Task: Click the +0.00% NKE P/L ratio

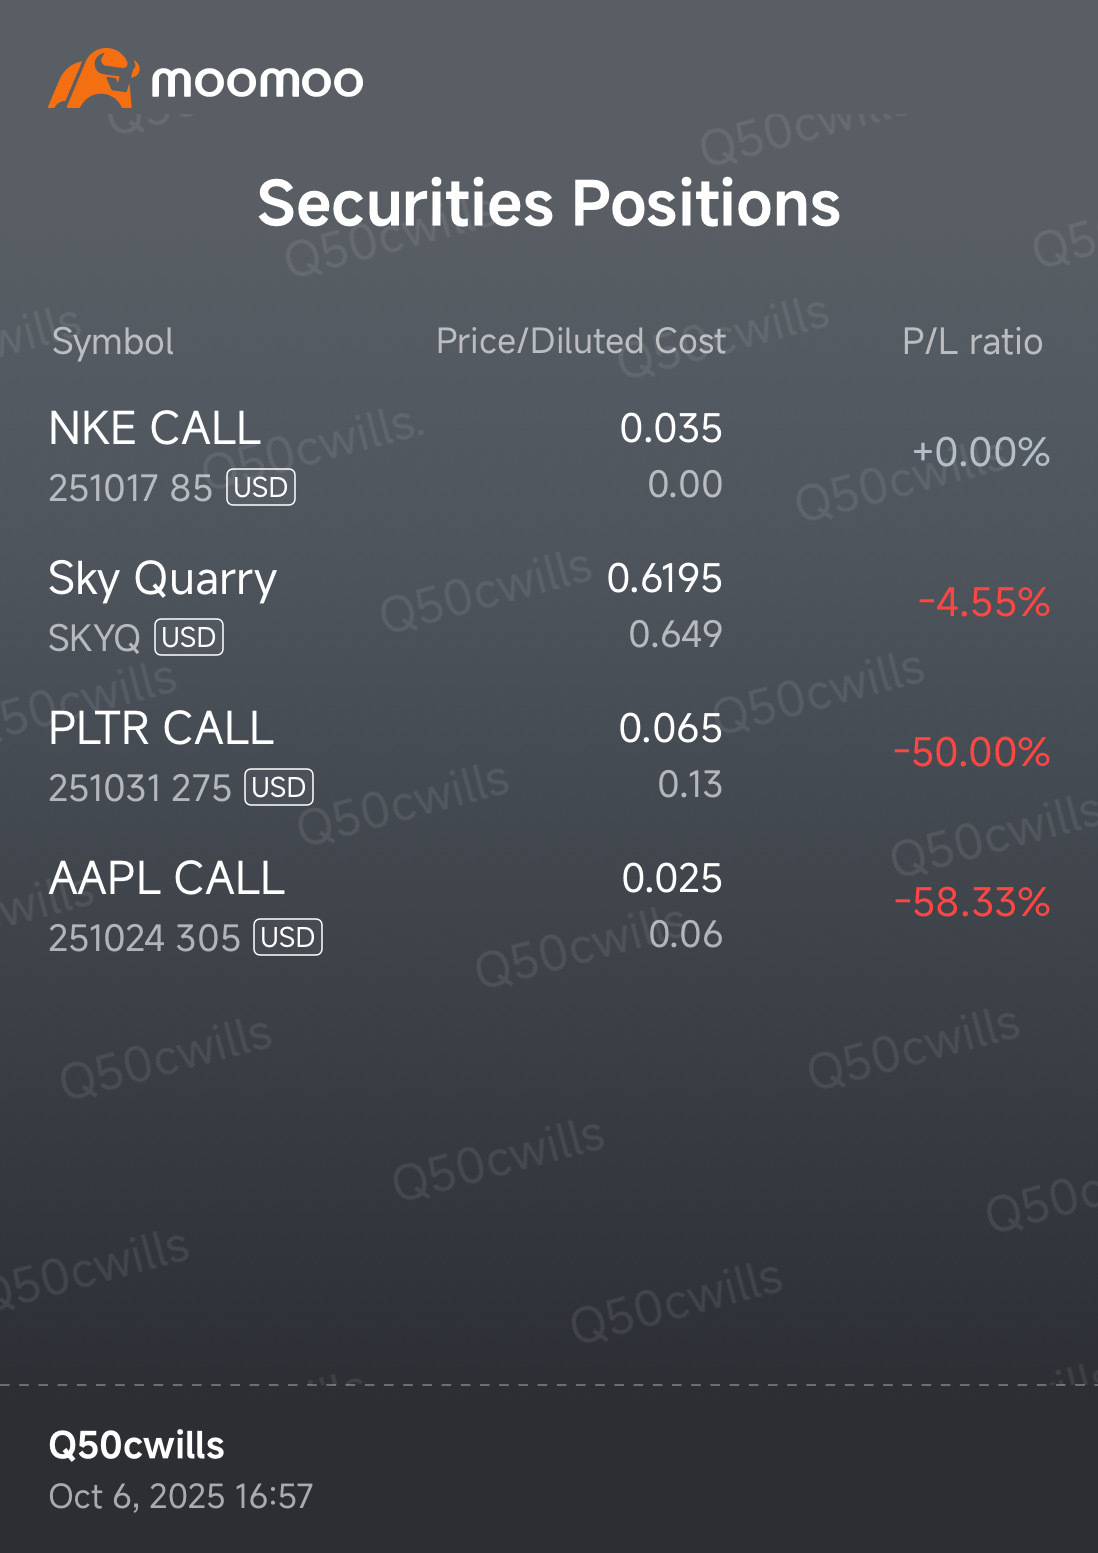Action: coord(981,453)
